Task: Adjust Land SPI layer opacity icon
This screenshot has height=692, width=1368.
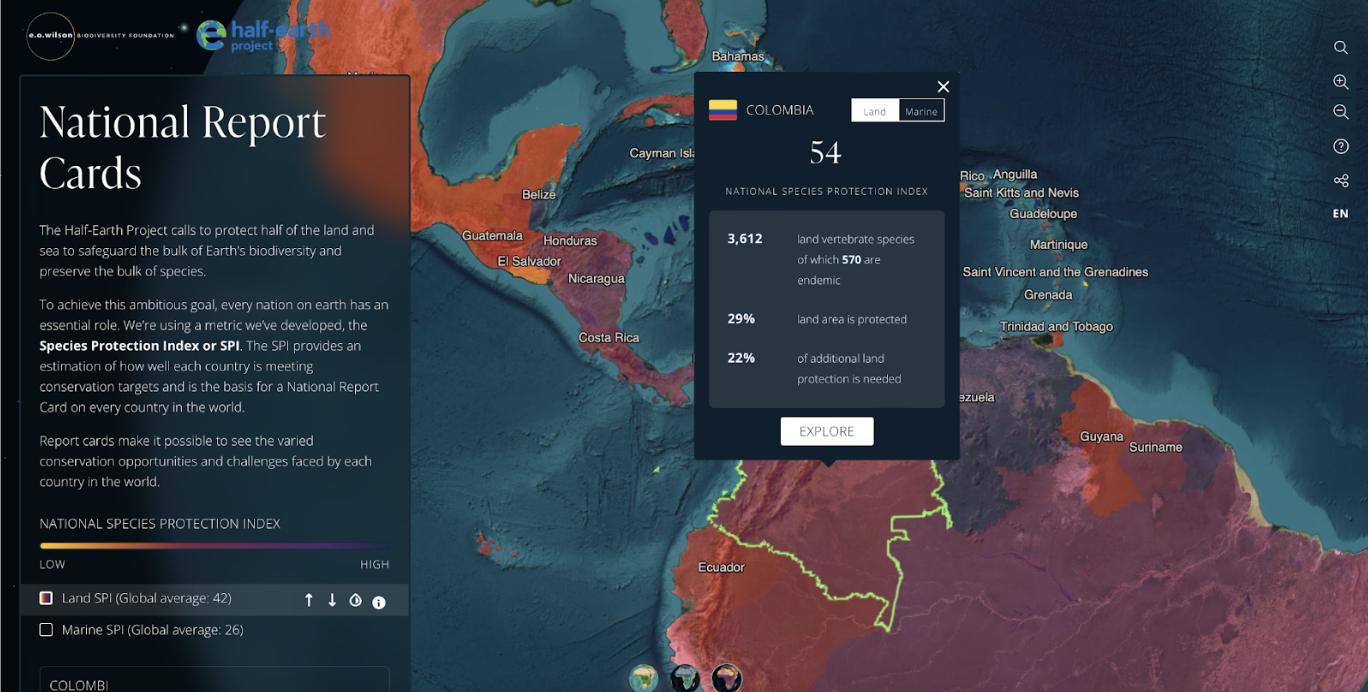Action: [x=355, y=600]
